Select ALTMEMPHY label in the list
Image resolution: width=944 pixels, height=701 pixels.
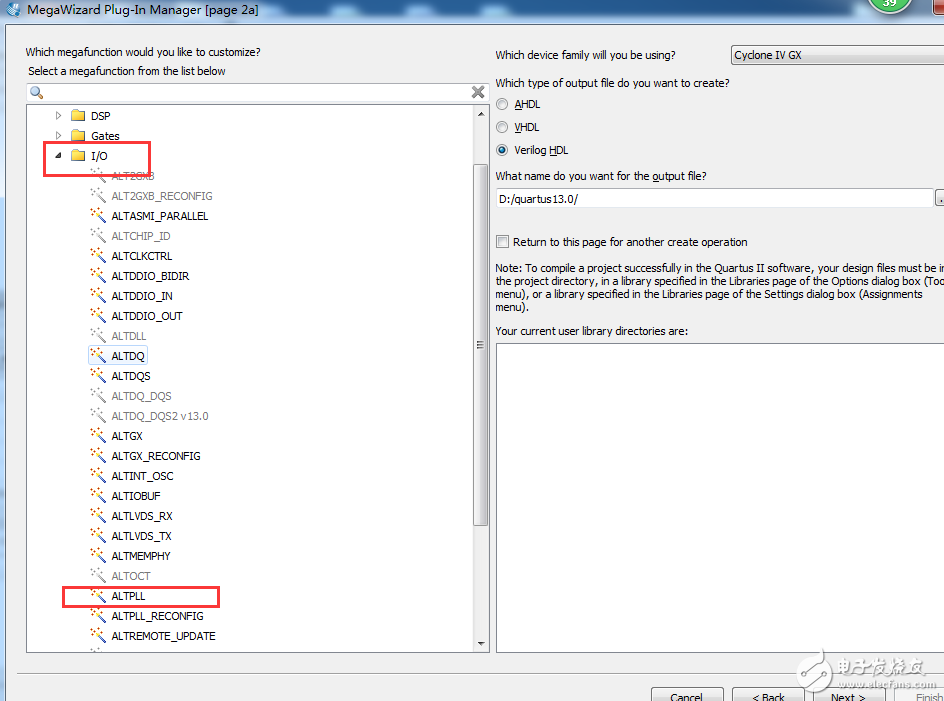click(141, 555)
